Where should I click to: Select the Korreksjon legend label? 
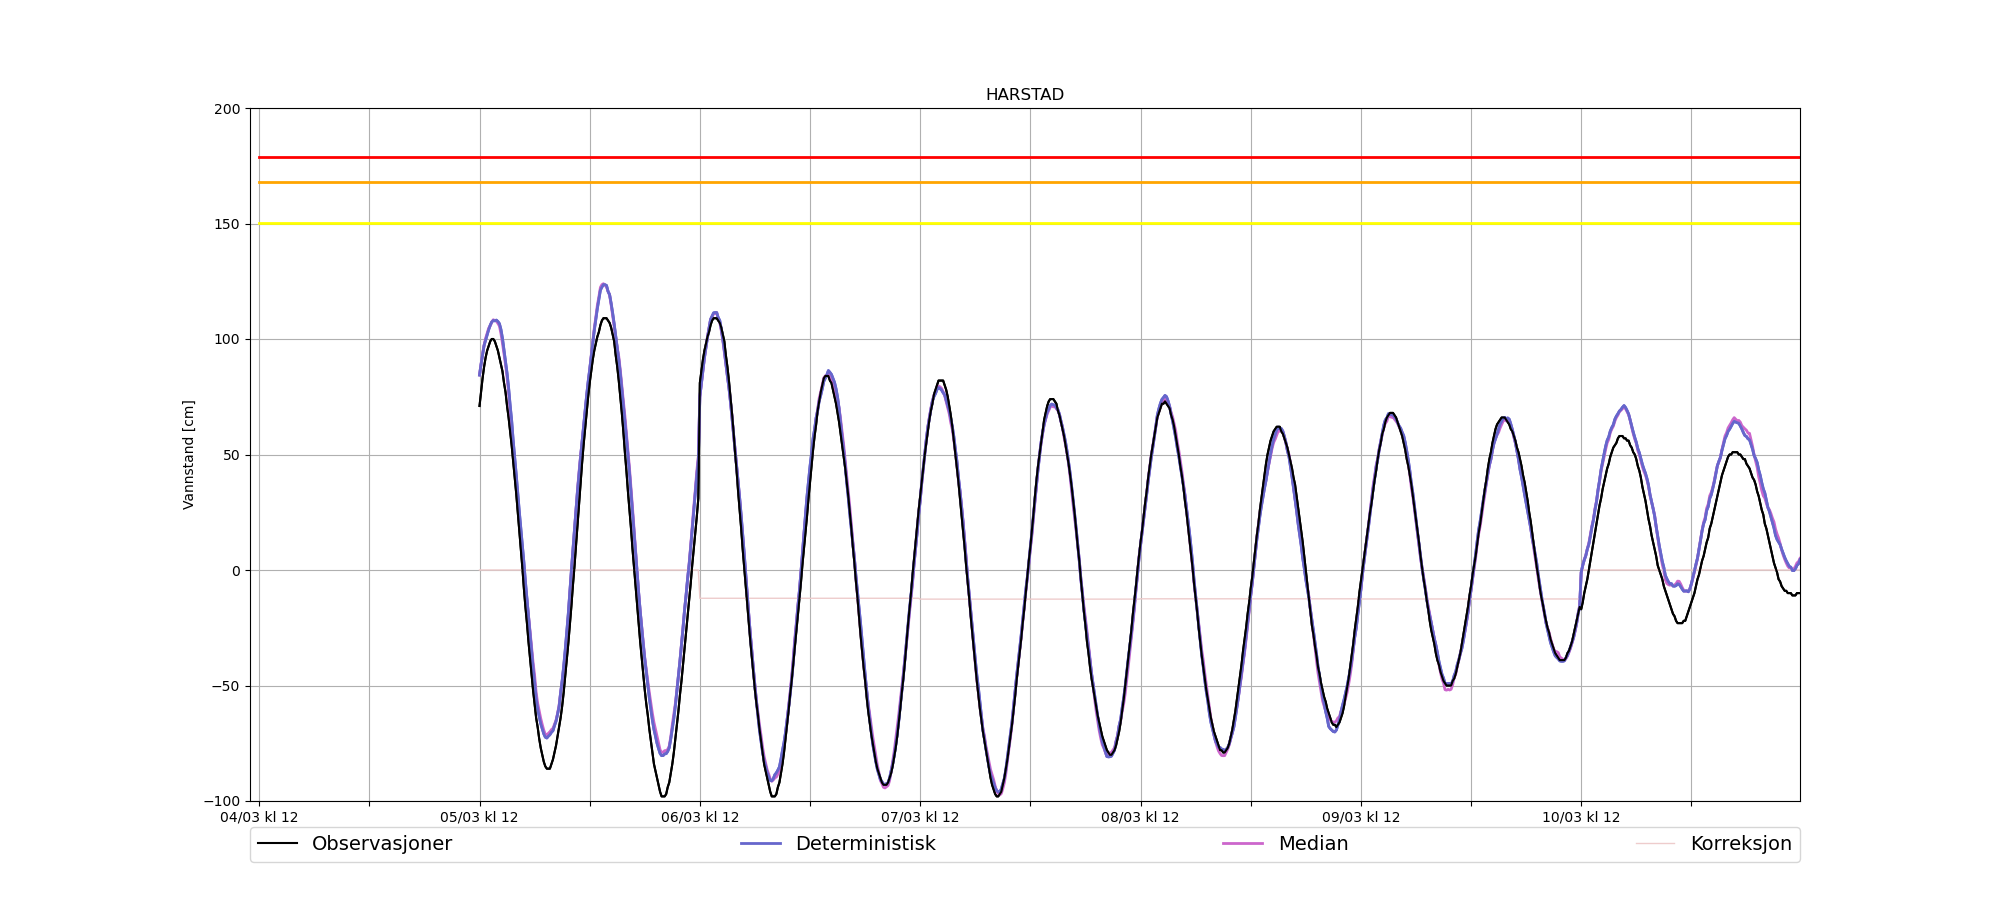pyautogui.click(x=1740, y=844)
